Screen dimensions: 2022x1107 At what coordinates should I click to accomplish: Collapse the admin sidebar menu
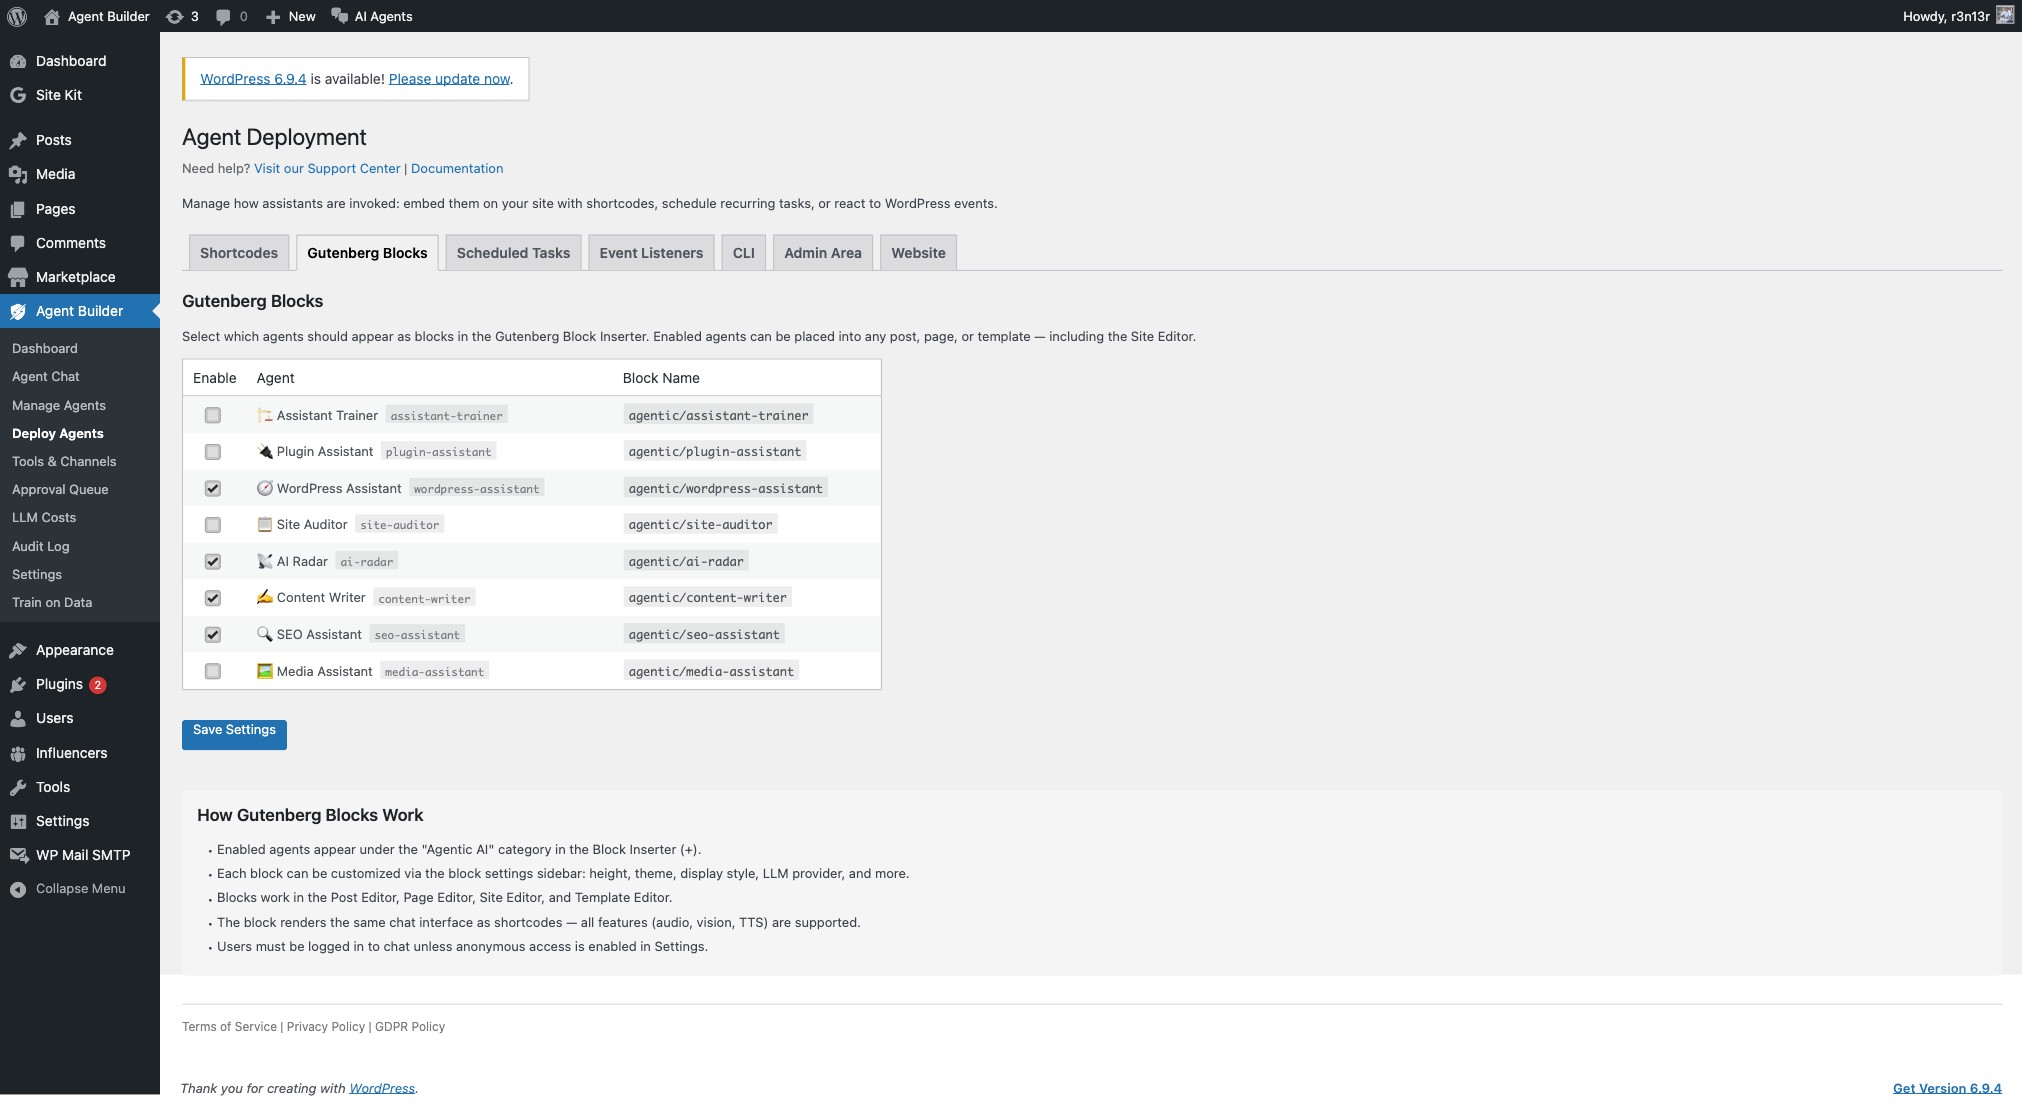click(x=17, y=888)
